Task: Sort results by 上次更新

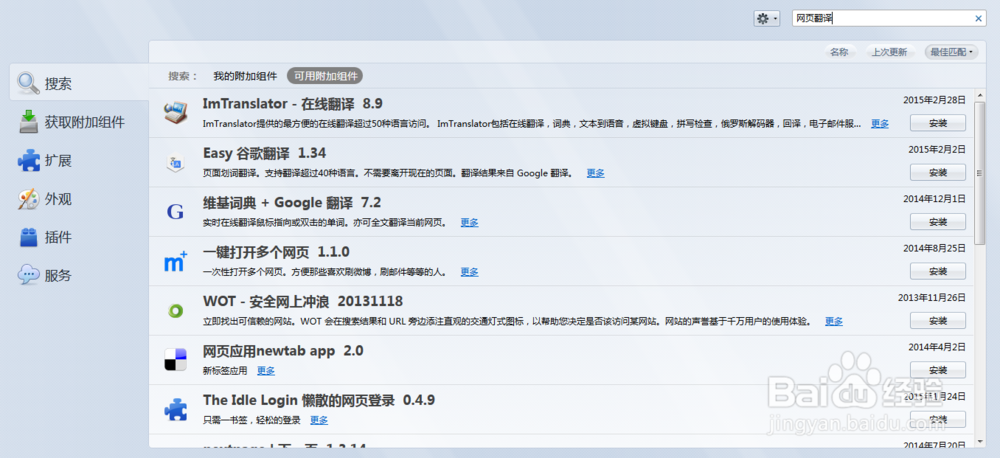Action: pos(890,52)
